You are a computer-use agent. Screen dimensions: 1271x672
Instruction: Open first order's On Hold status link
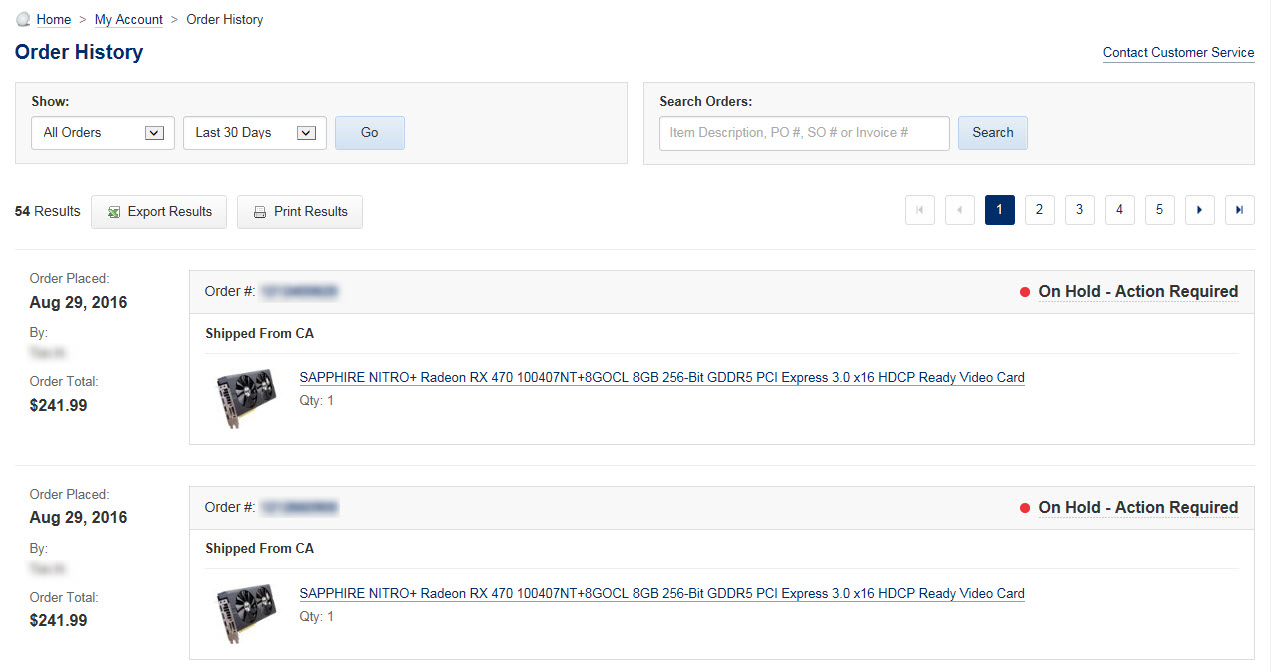pos(1138,292)
